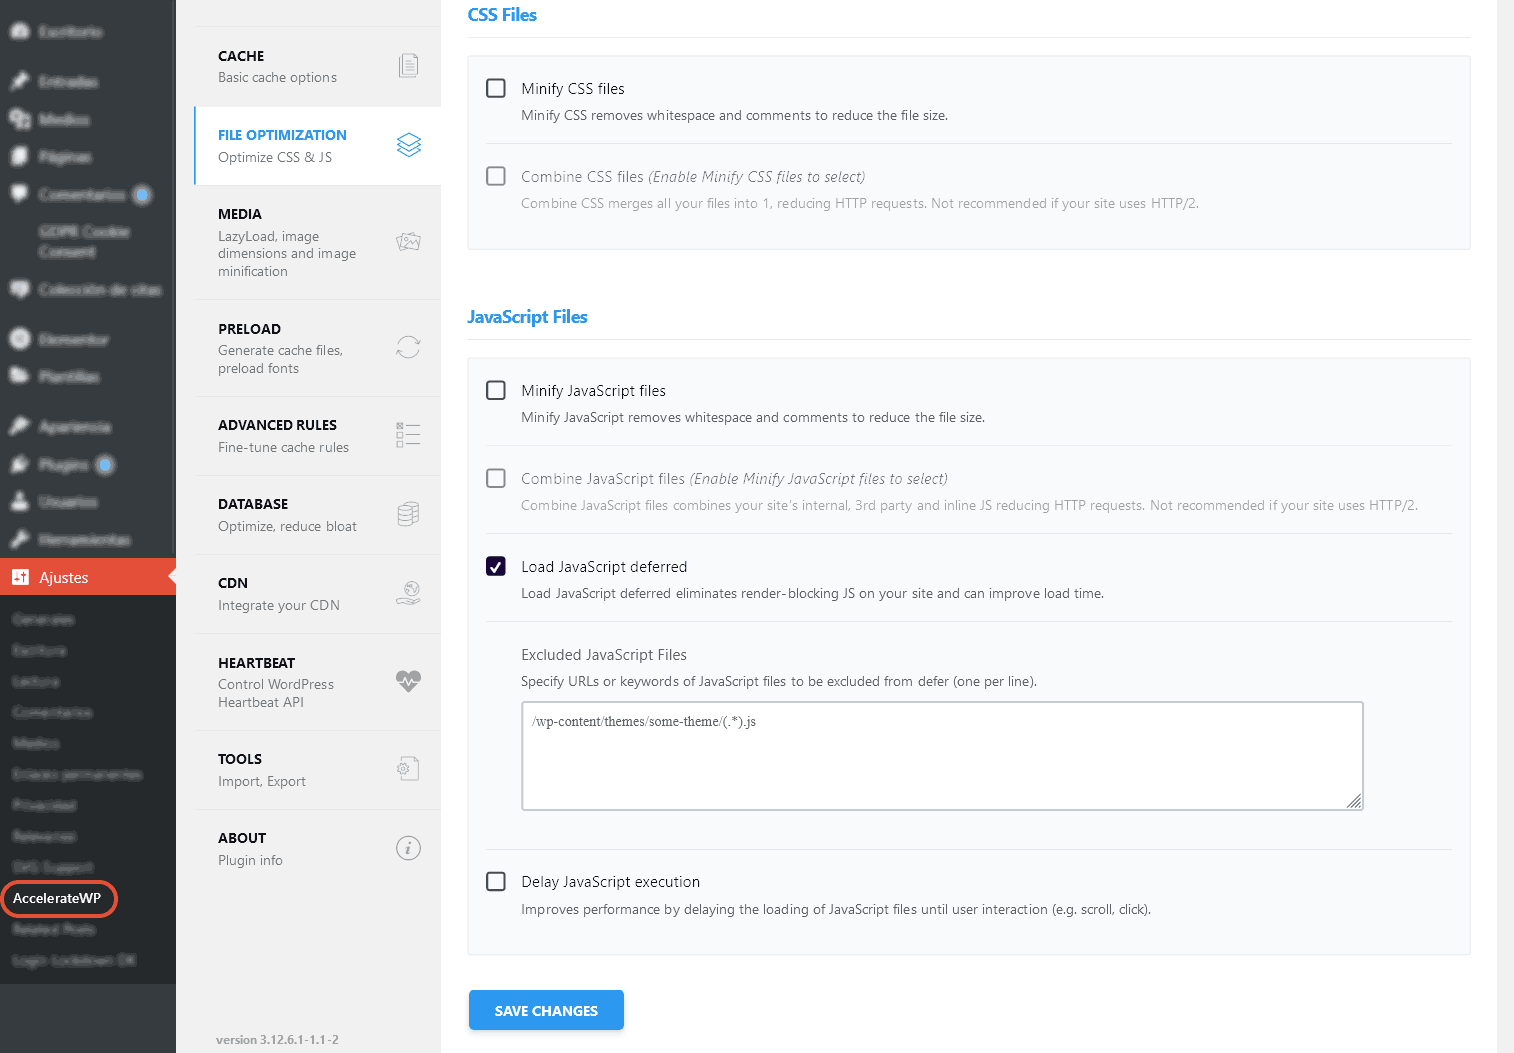Click the Database stack icon
This screenshot has width=1514, height=1053.
pos(408,513)
